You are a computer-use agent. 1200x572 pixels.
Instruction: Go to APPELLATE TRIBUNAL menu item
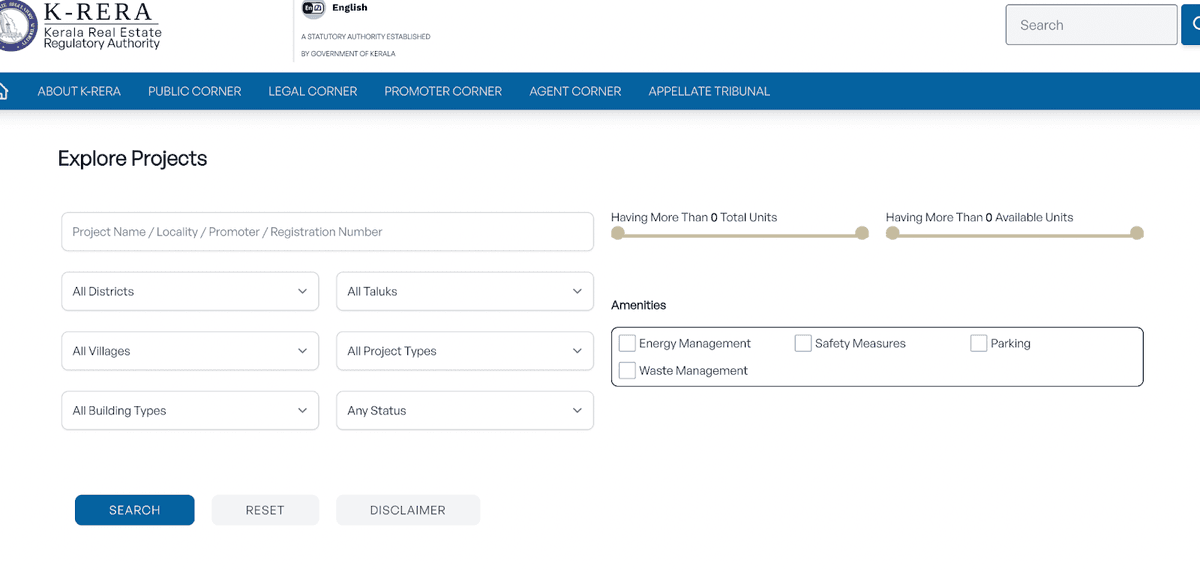(709, 91)
